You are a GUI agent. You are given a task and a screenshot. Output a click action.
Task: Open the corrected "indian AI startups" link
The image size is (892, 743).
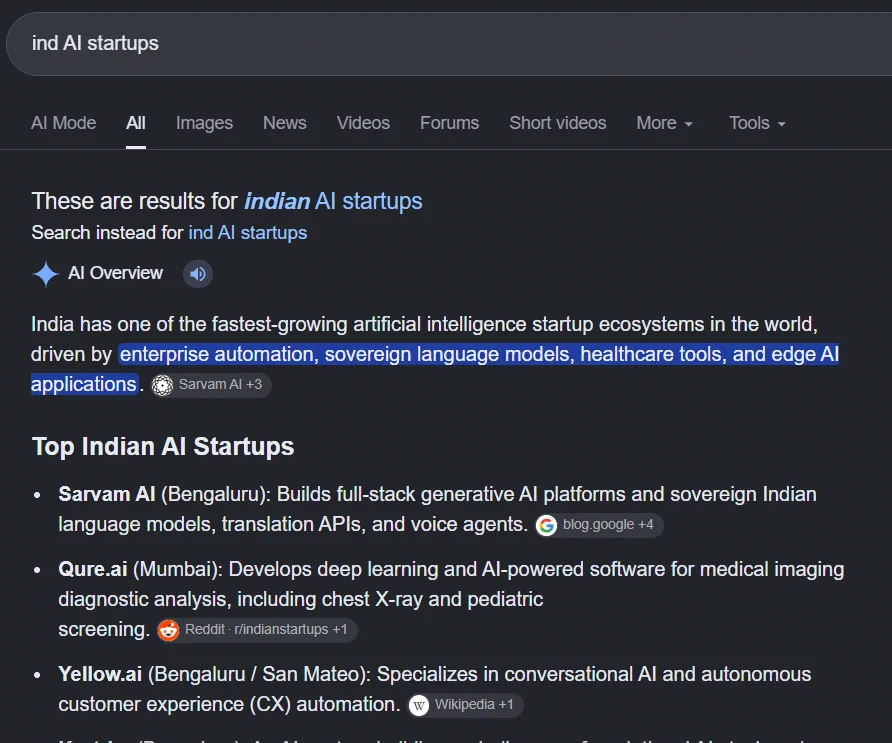point(333,201)
